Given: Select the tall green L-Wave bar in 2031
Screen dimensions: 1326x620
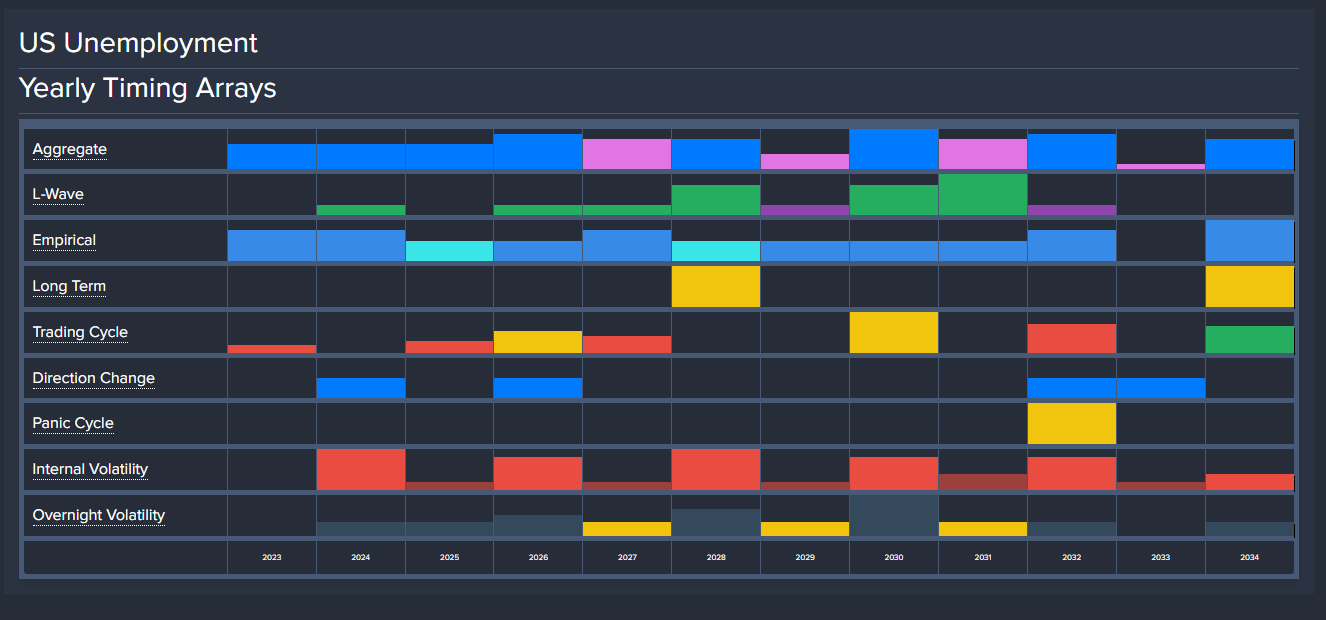Looking at the screenshot, I should [982, 195].
